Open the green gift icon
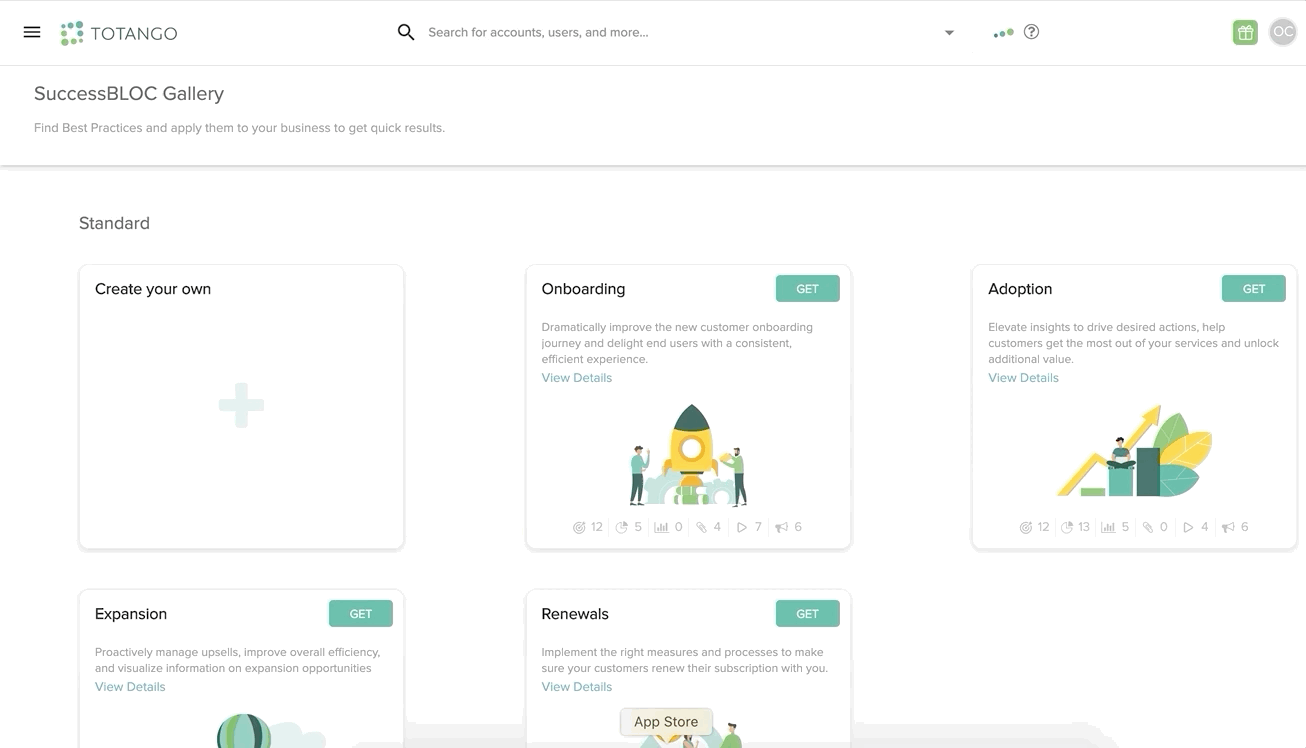Image resolution: width=1306 pixels, height=748 pixels. click(x=1245, y=32)
